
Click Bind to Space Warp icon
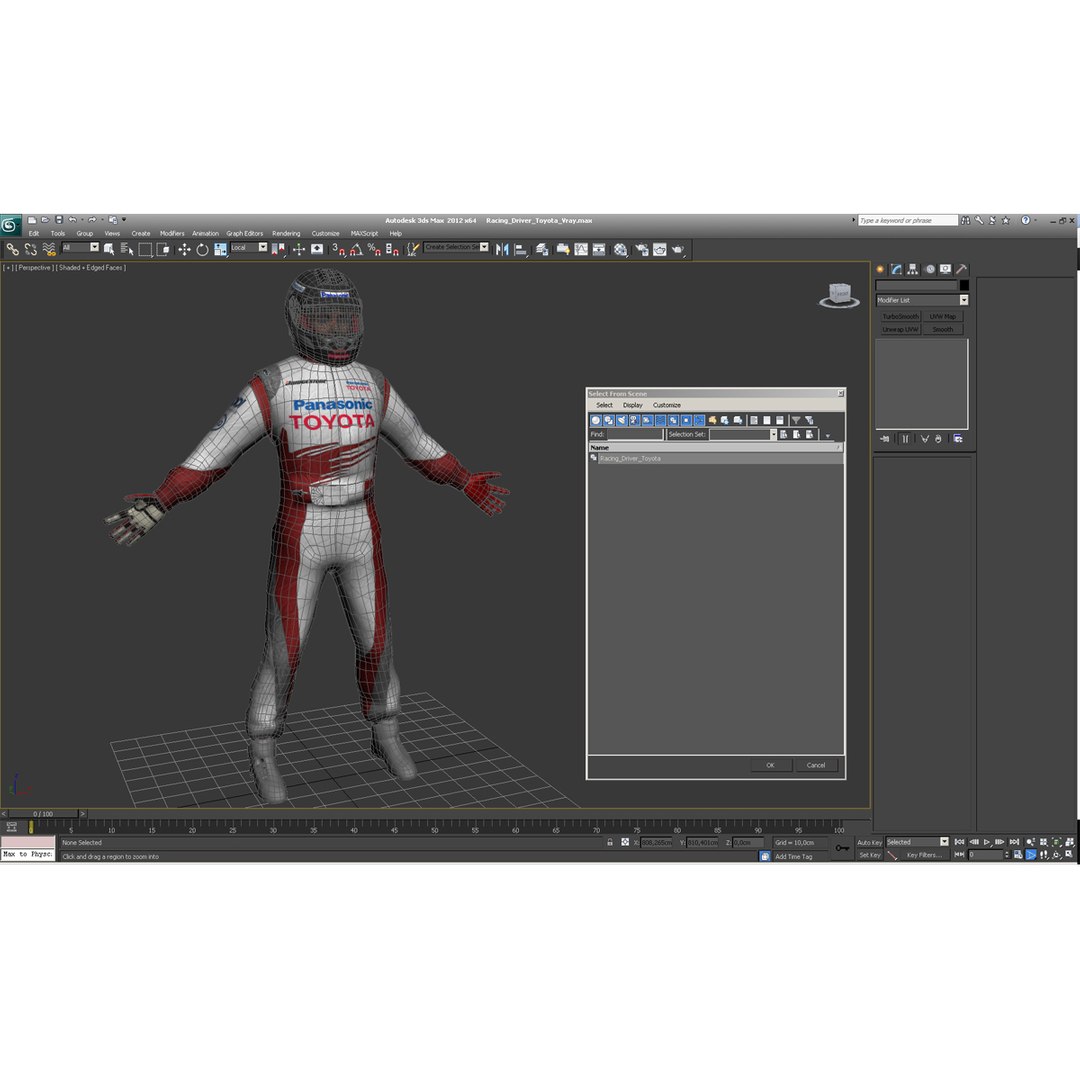pyautogui.click(x=49, y=249)
